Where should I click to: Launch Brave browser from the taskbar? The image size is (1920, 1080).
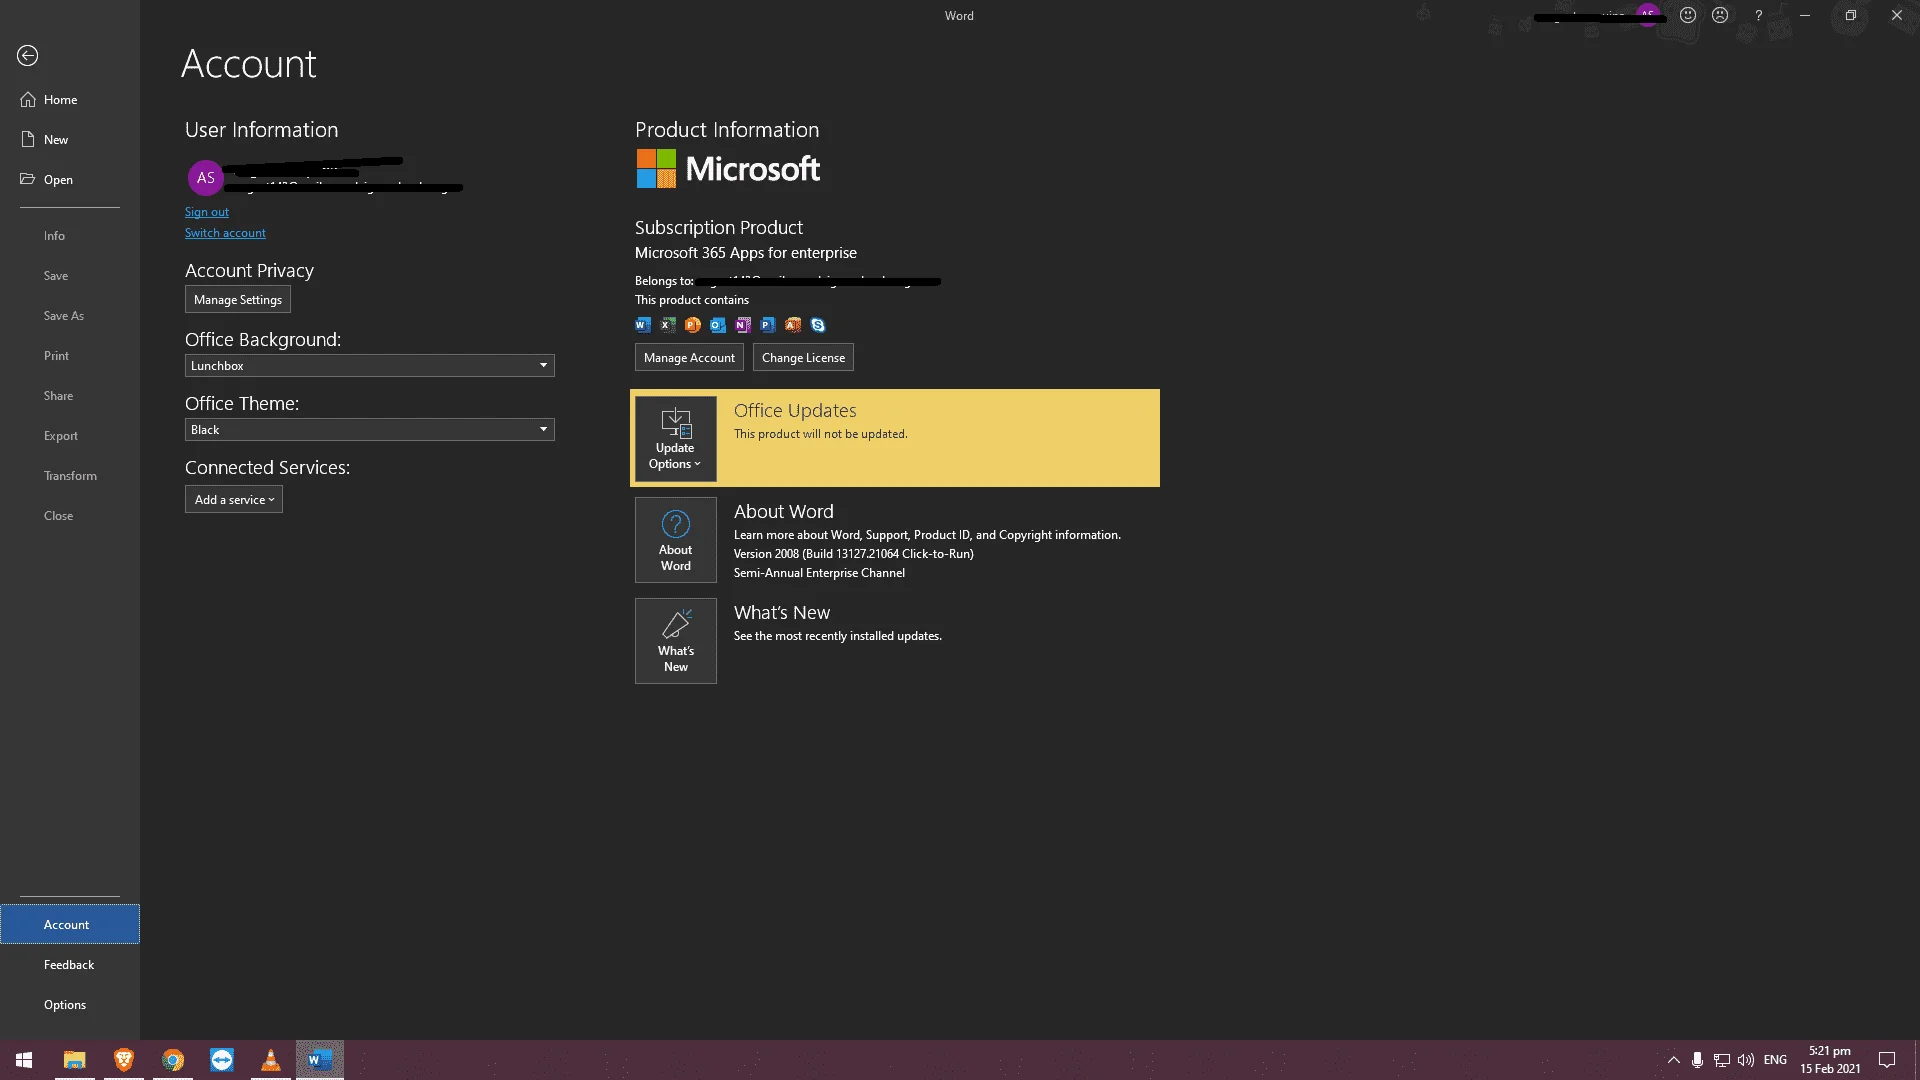(124, 1060)
